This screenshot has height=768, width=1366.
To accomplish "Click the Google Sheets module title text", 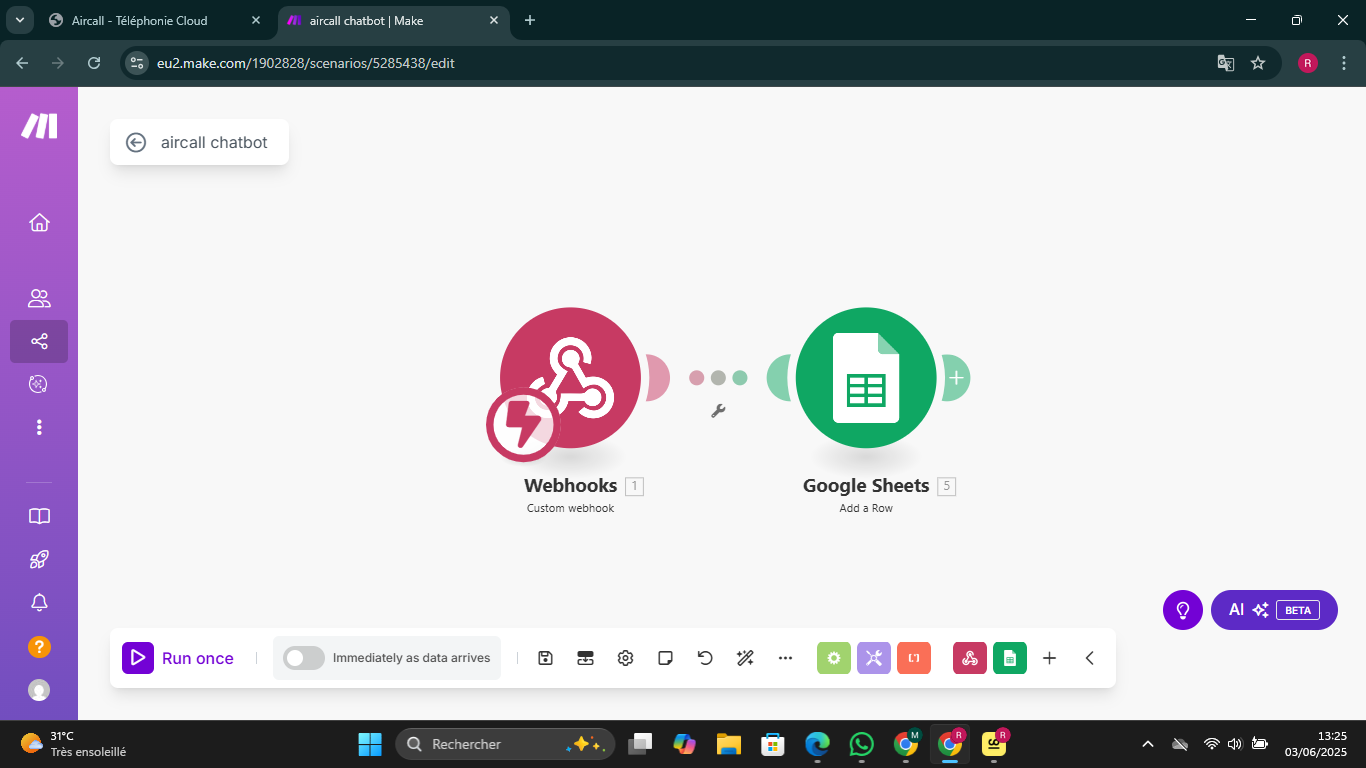I will click(866, 486).
